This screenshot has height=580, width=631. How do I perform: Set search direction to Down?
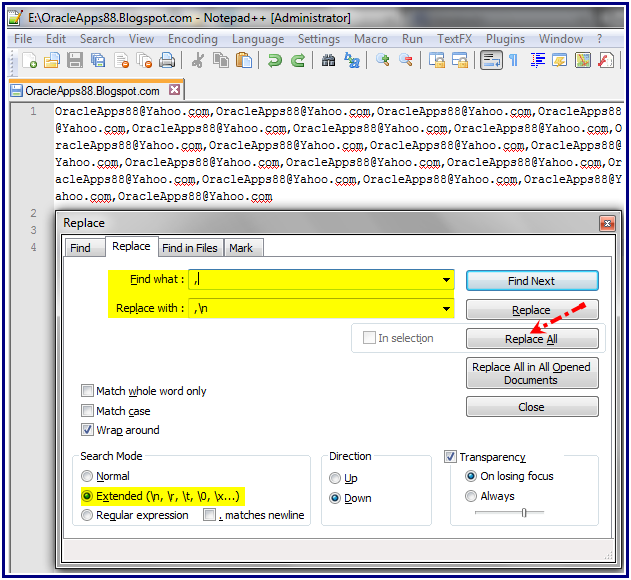pyautogui.click(x=335, y=498)
